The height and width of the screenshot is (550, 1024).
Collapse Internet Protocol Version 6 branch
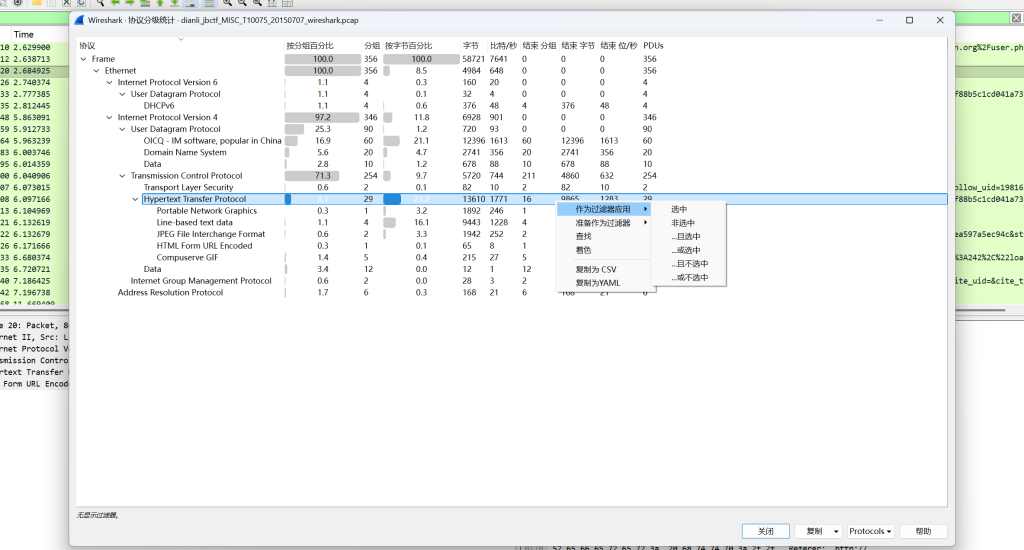point(109,83)
